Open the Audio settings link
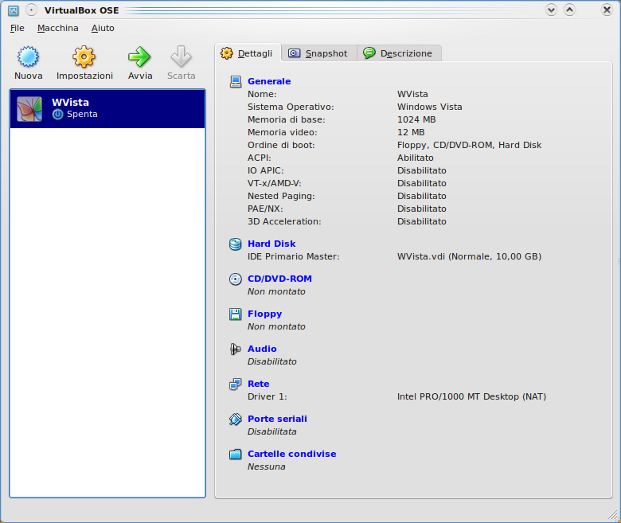Viewport: 621px width, 523px height. click(262, 349)
